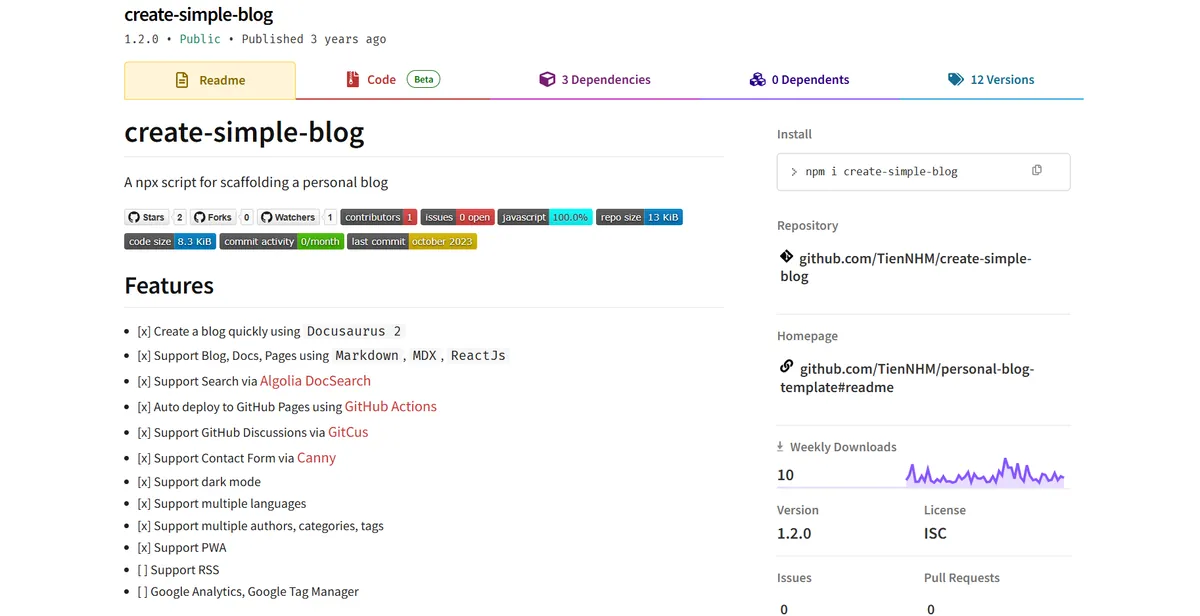Click the Pull Requests label

tap(962, 578)
